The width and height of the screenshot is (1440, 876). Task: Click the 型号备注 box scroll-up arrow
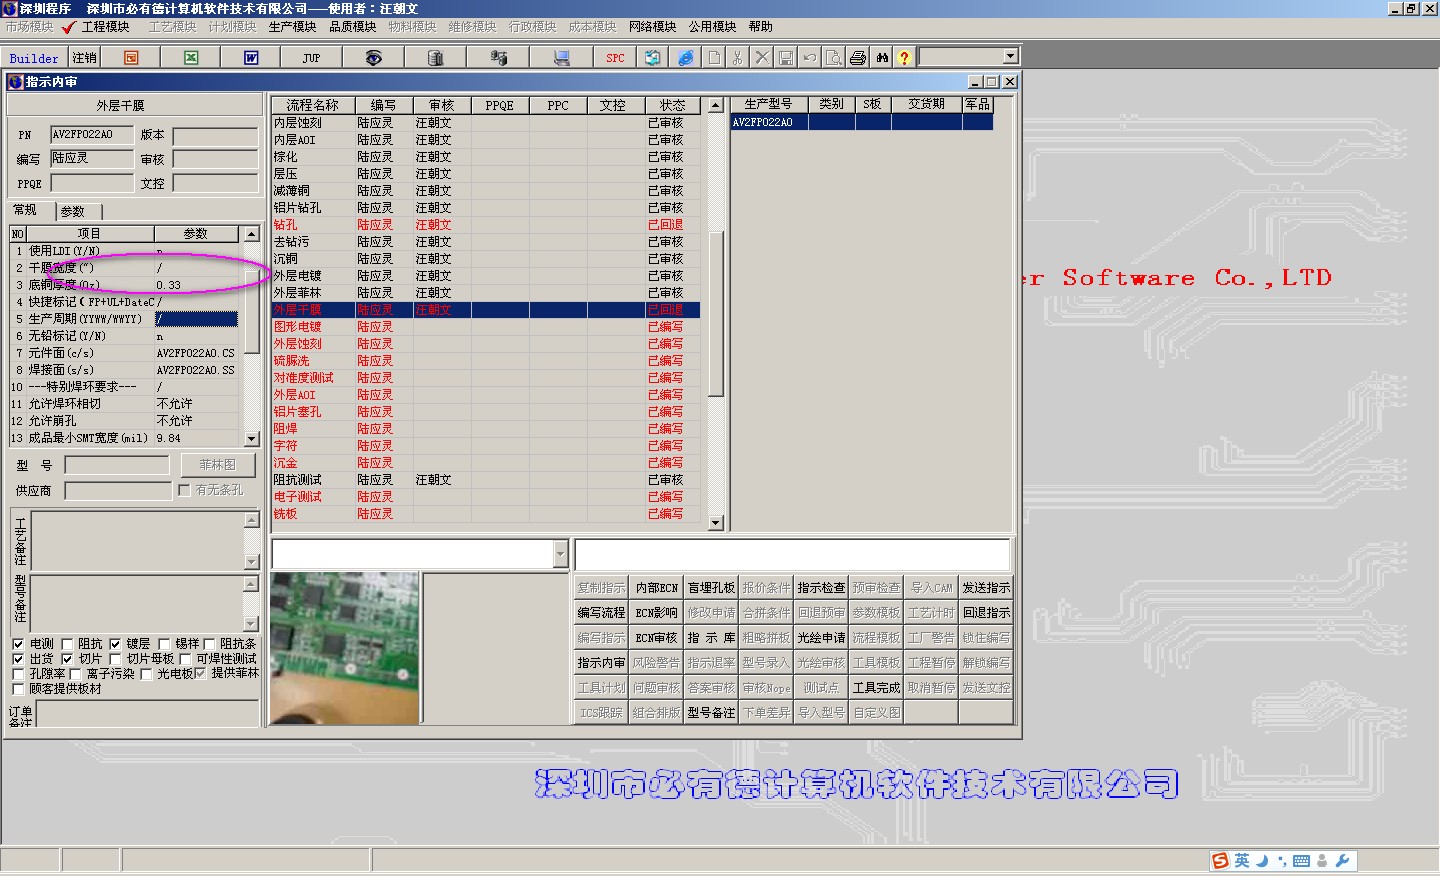(252, 583)
